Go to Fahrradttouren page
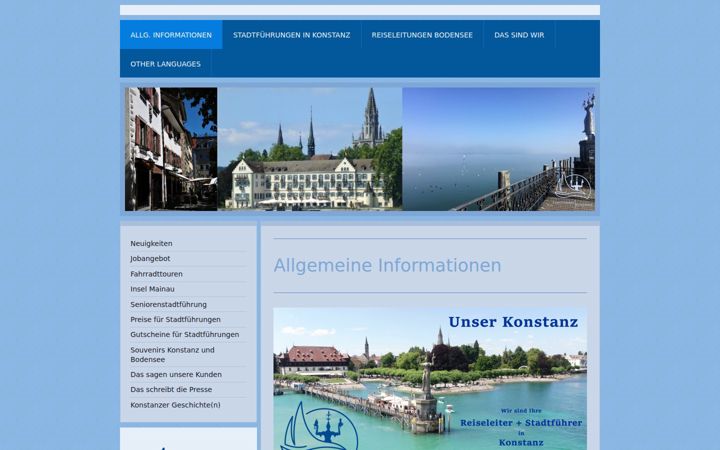720x450 pixels. click(x=156, y=274)
